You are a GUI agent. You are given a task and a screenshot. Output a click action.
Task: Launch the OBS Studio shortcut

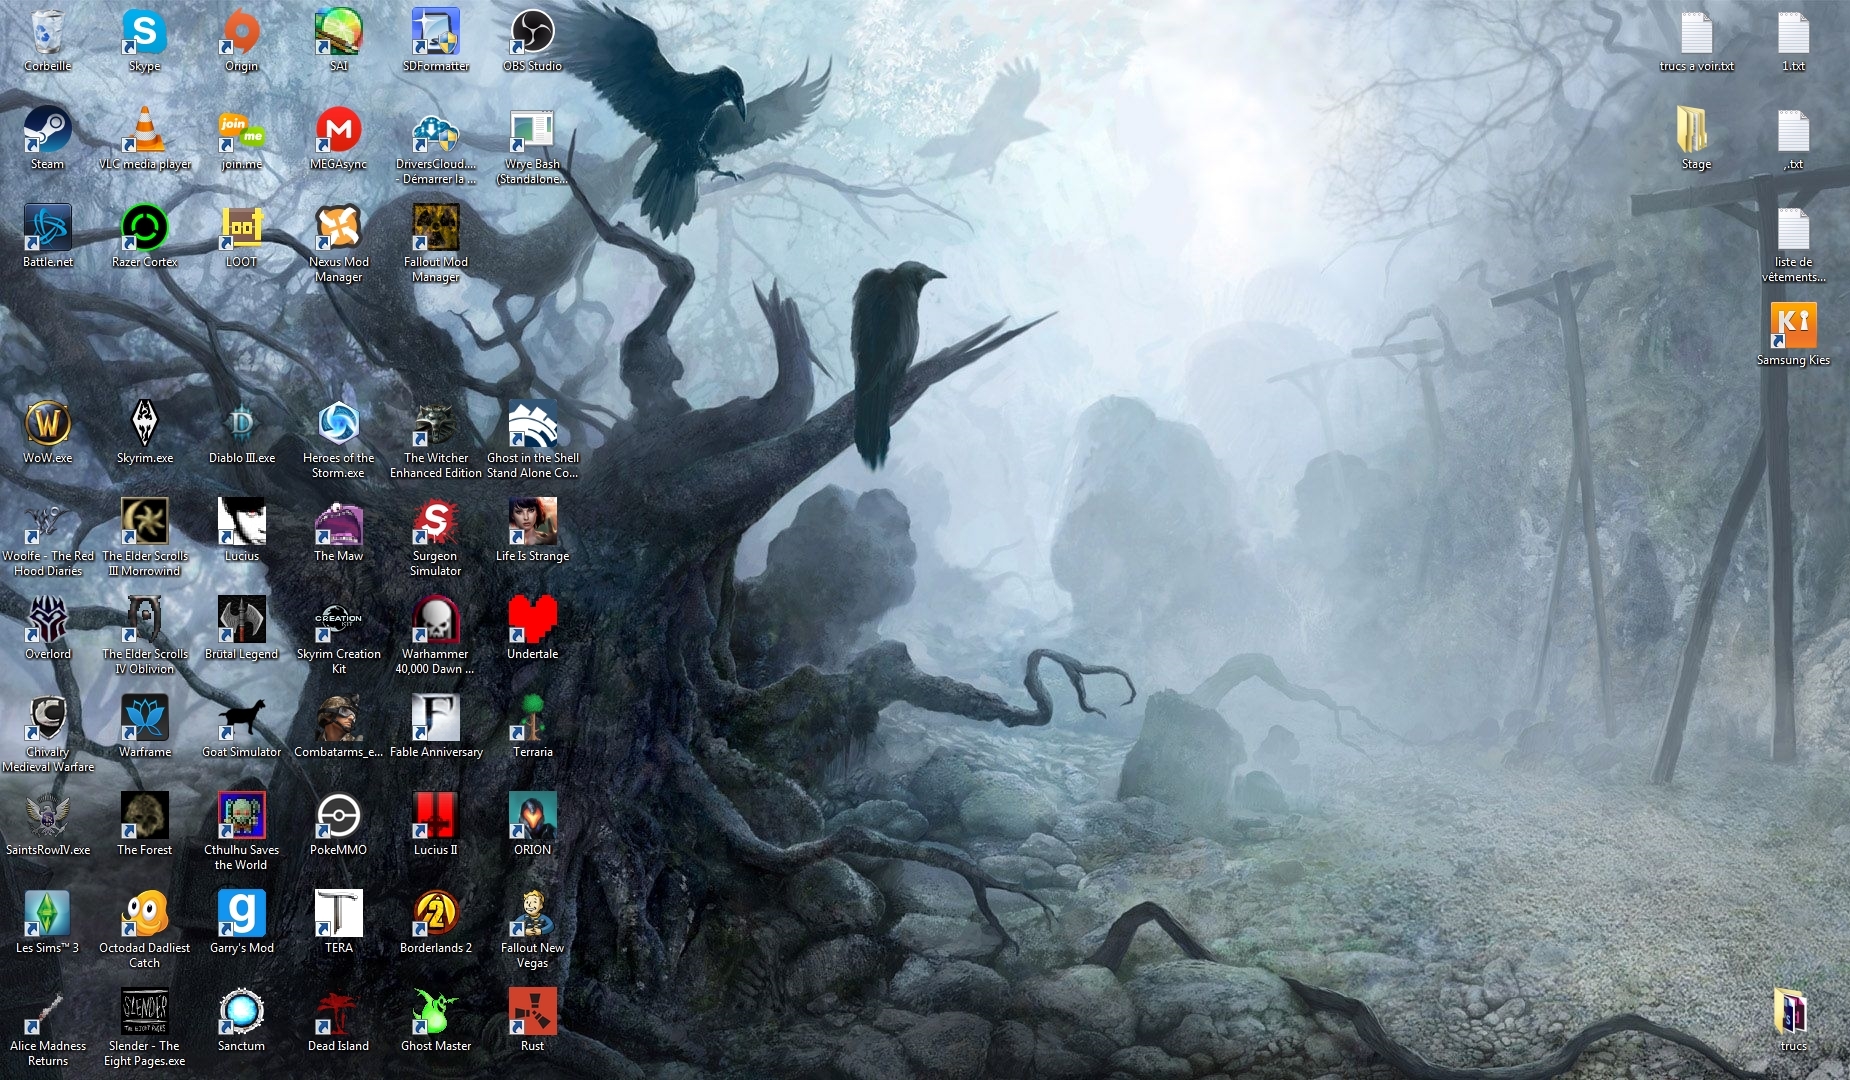532,32
